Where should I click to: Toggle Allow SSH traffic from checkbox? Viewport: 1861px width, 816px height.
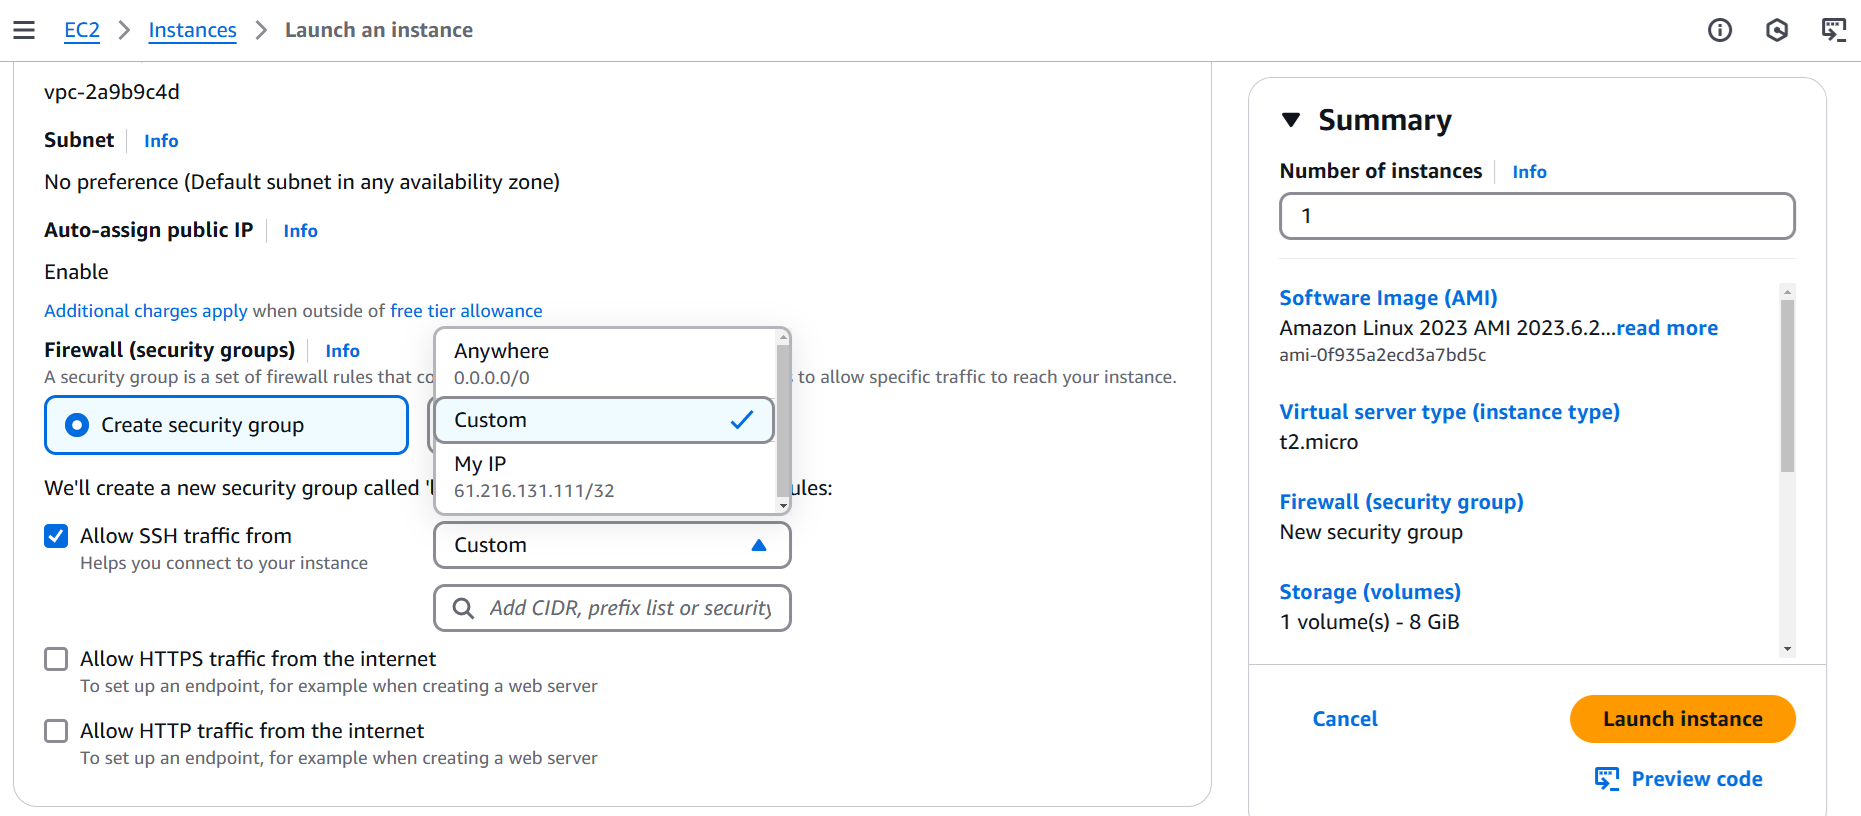tap(57, 536)
